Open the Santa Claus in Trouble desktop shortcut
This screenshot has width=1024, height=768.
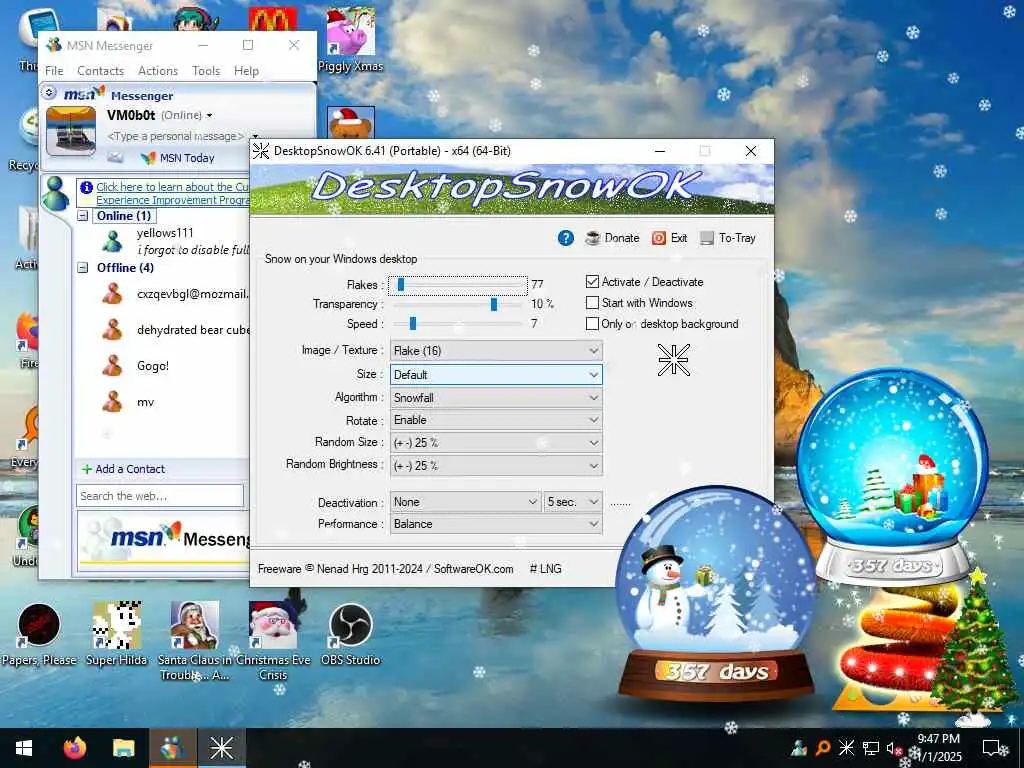(194, 641)
